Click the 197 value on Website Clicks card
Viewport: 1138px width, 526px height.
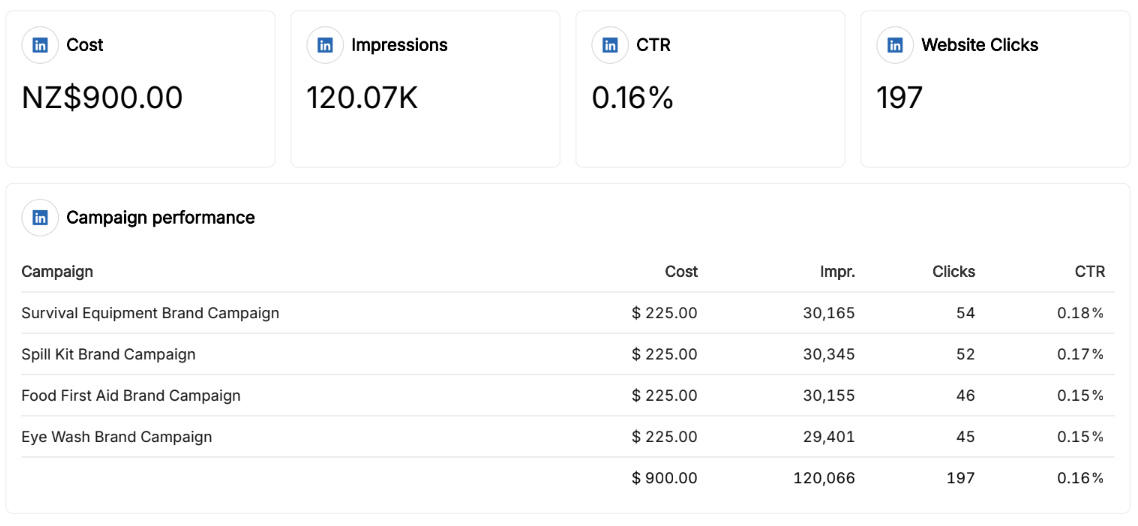(899, 98)
